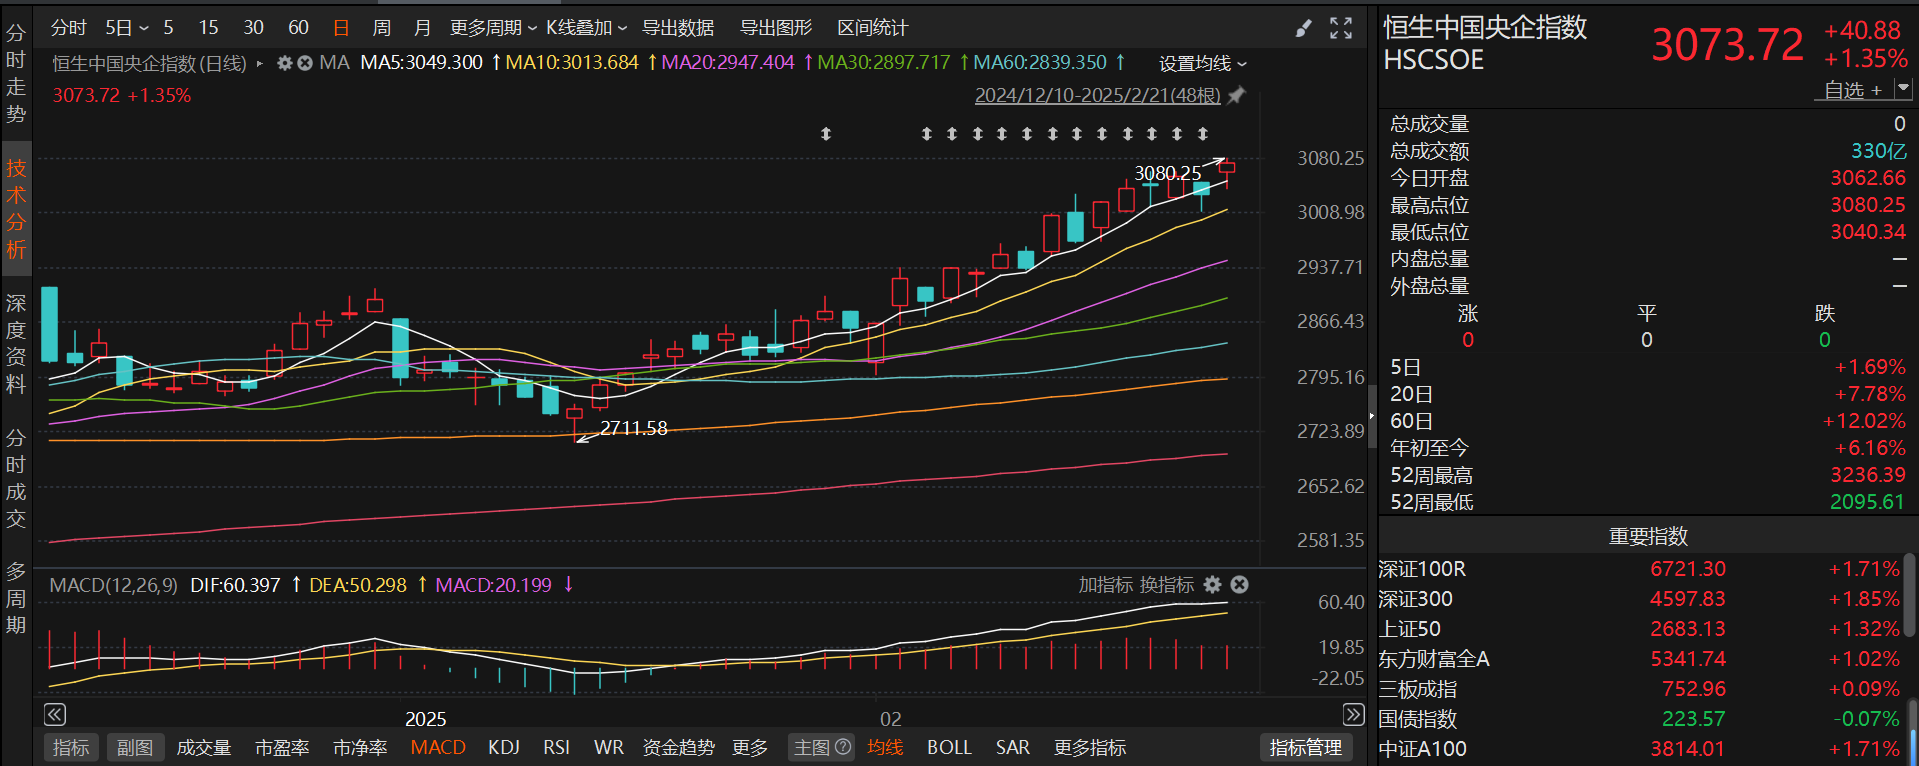Toggle the 市盈率 sub-chart indicator
1919x766 pixels.
point(282,747)
